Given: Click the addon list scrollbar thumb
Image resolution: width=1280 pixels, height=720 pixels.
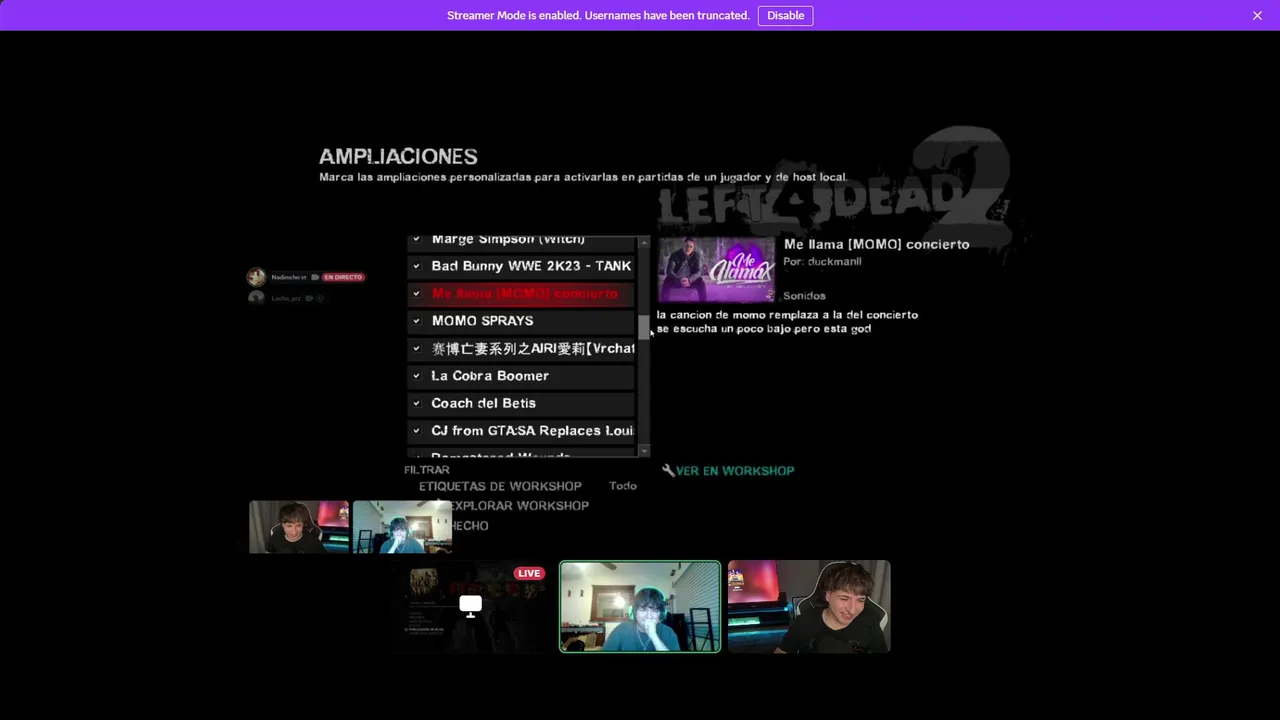Looking at the screenshot, I should point(644,327).
